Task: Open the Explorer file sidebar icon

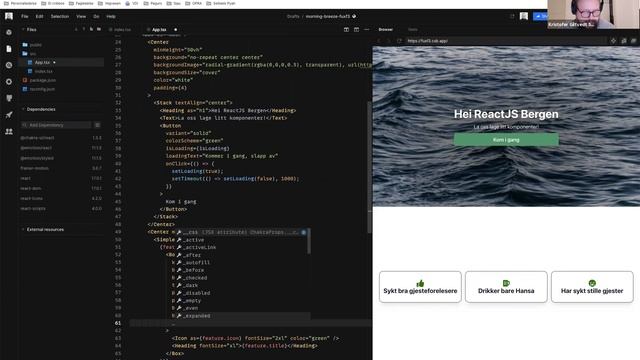Action: 9,49
